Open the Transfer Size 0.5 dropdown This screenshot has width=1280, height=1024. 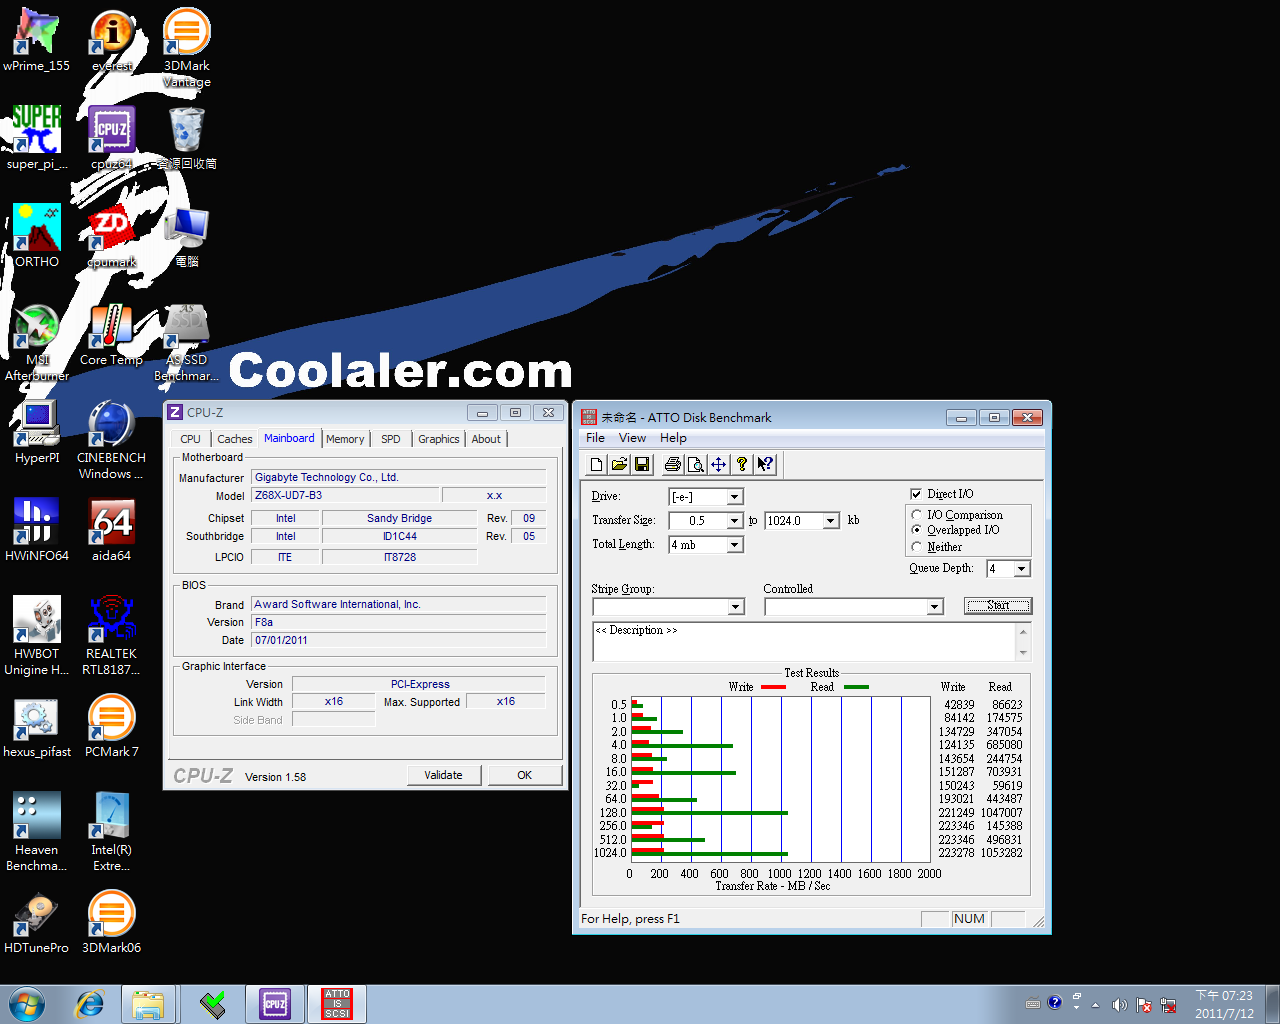pyautogui.click(x=735, y=521)
